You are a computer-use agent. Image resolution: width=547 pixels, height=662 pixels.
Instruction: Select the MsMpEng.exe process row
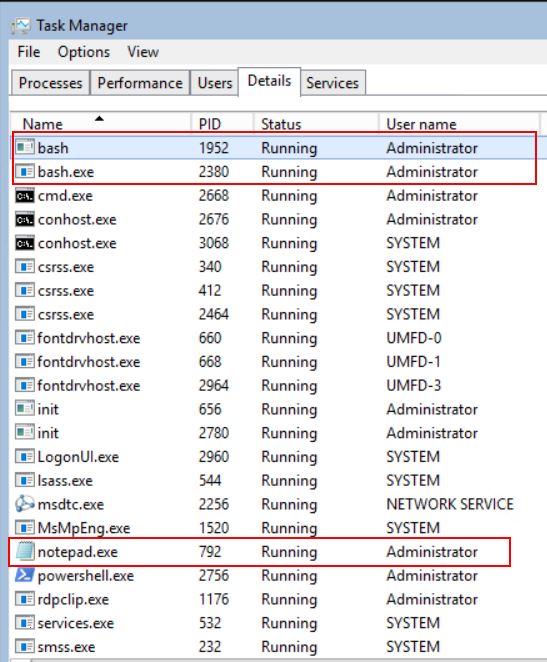(x=274, y=528)
